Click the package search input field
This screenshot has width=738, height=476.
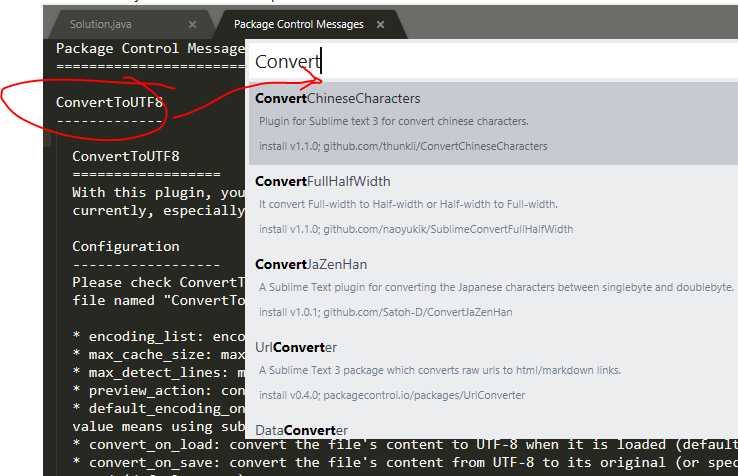coord(493,62)
